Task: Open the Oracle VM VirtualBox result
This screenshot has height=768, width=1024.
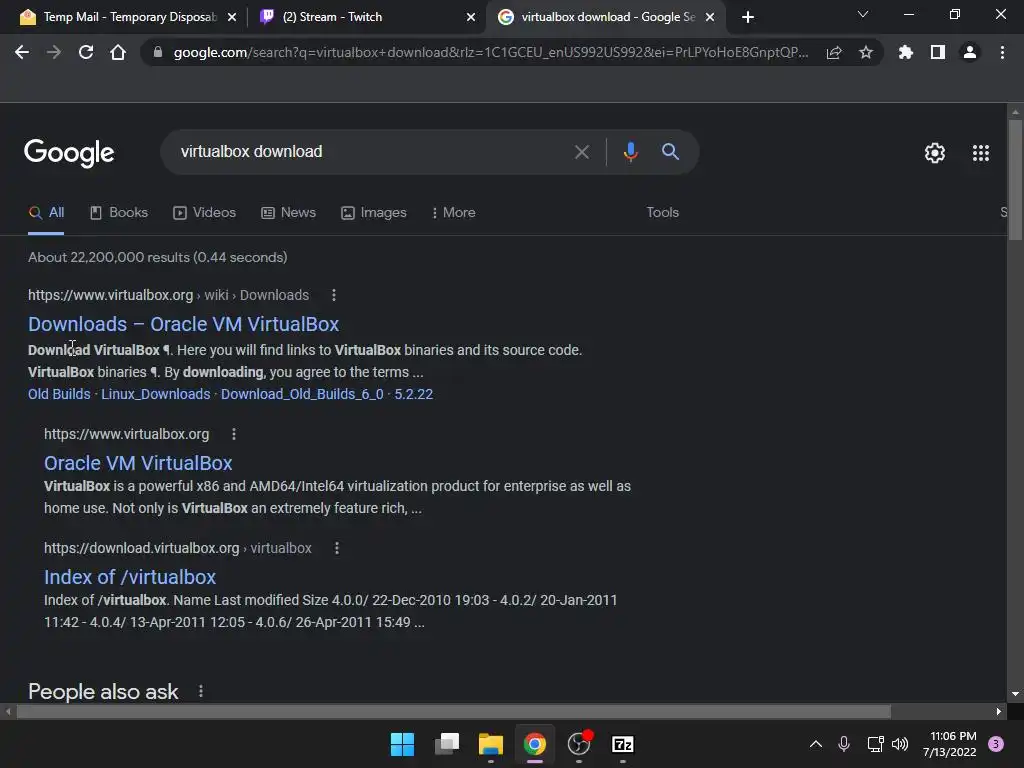Action: [x=138, y=463]
